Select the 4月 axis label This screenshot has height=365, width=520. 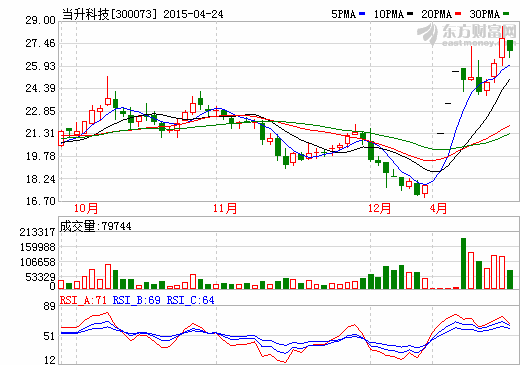coord(438,208)
